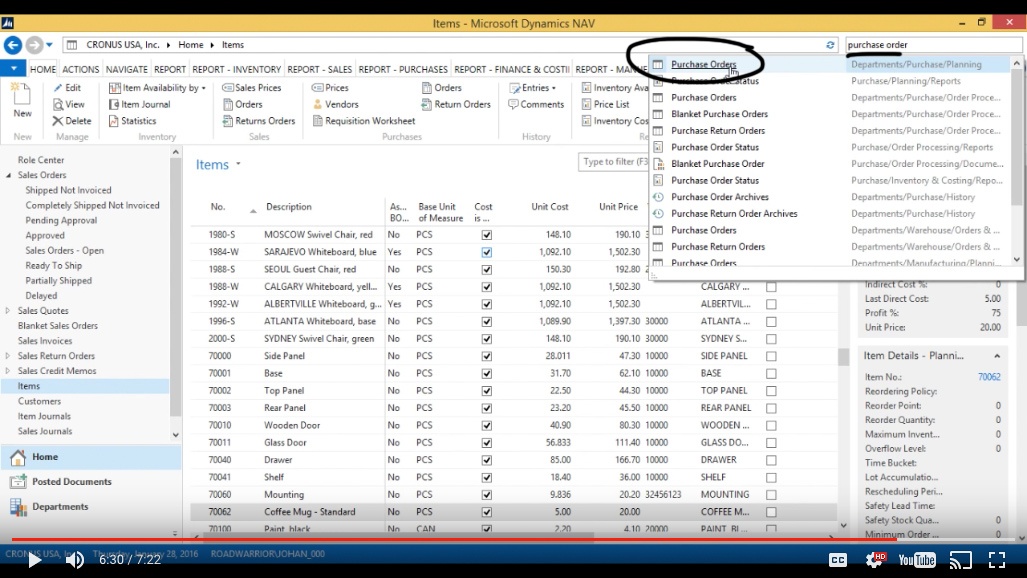The width and height of the screenshot is (1027, 578).
Task: Open REPORT - INVENTORY tab
Action: point(236,69)
